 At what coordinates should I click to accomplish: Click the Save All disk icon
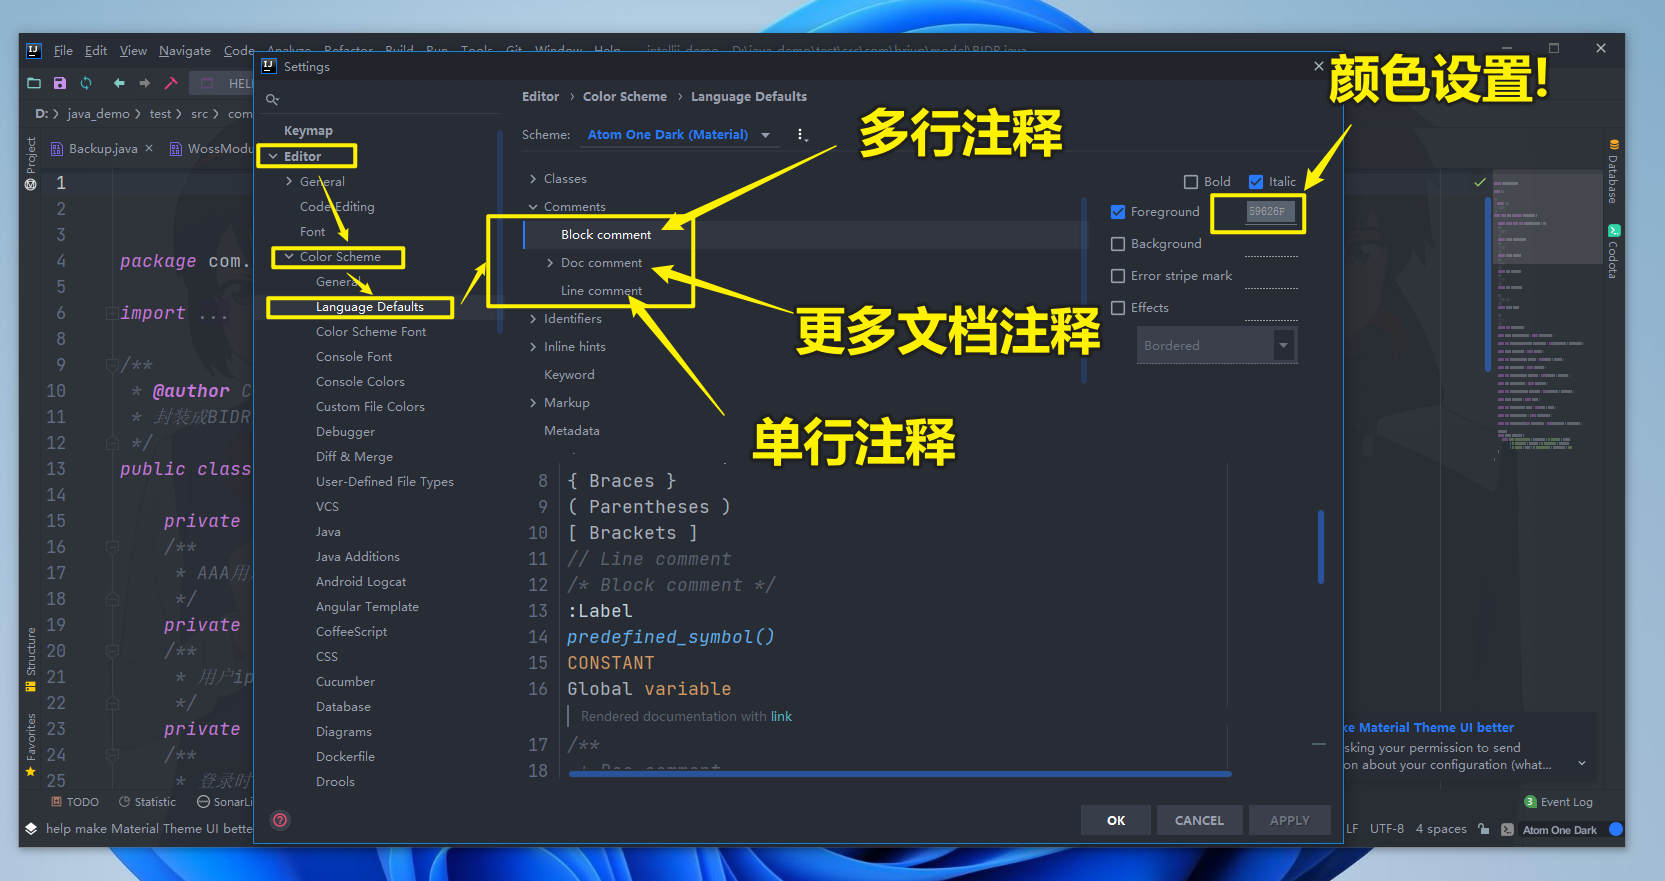pyautogui.click(x=60, y=83)
